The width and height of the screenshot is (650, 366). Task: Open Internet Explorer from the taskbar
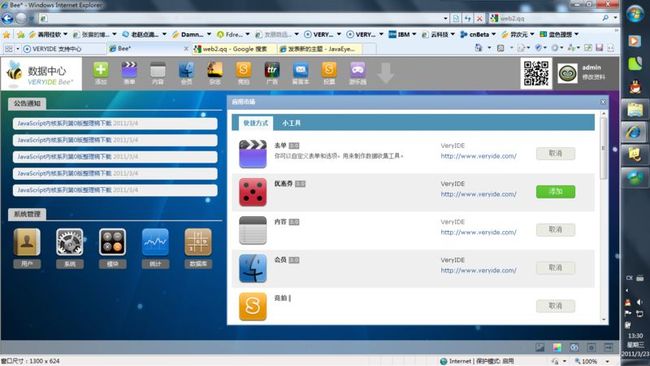point(634,132)
